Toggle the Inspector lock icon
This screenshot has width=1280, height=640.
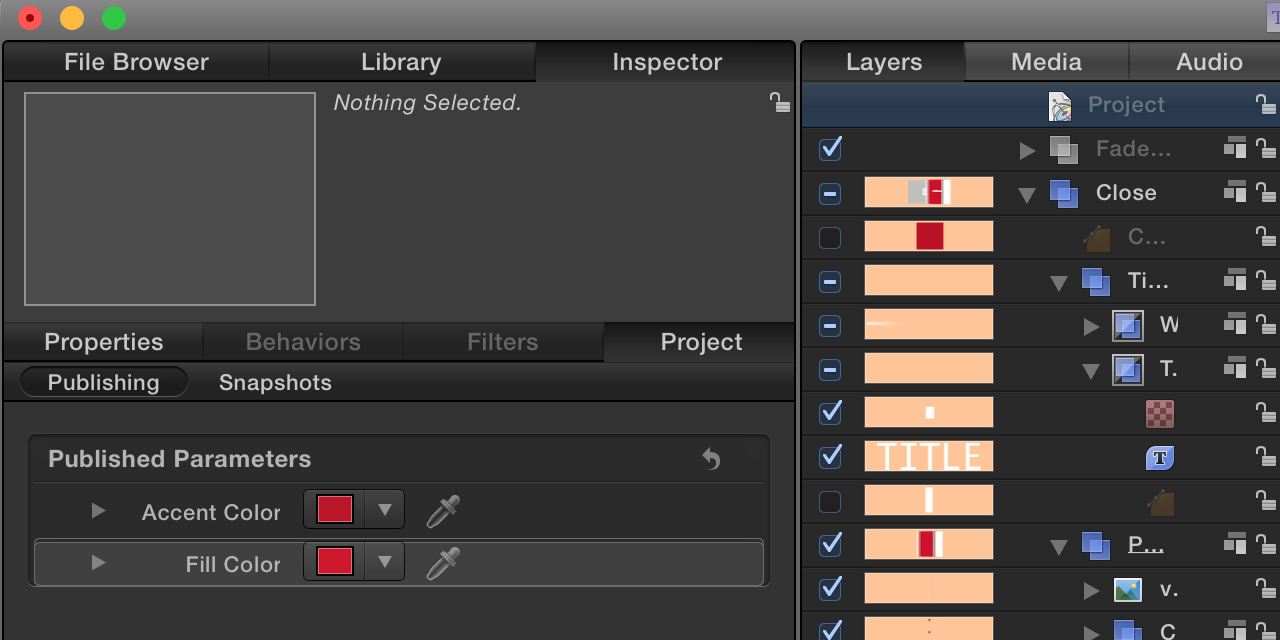[x=779, y=102]
